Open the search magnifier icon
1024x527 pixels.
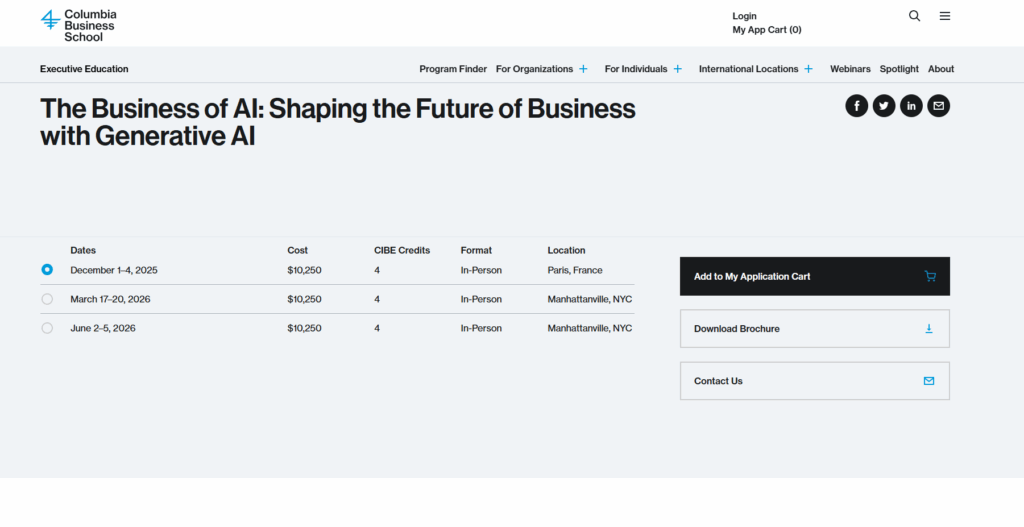(914, 16)
